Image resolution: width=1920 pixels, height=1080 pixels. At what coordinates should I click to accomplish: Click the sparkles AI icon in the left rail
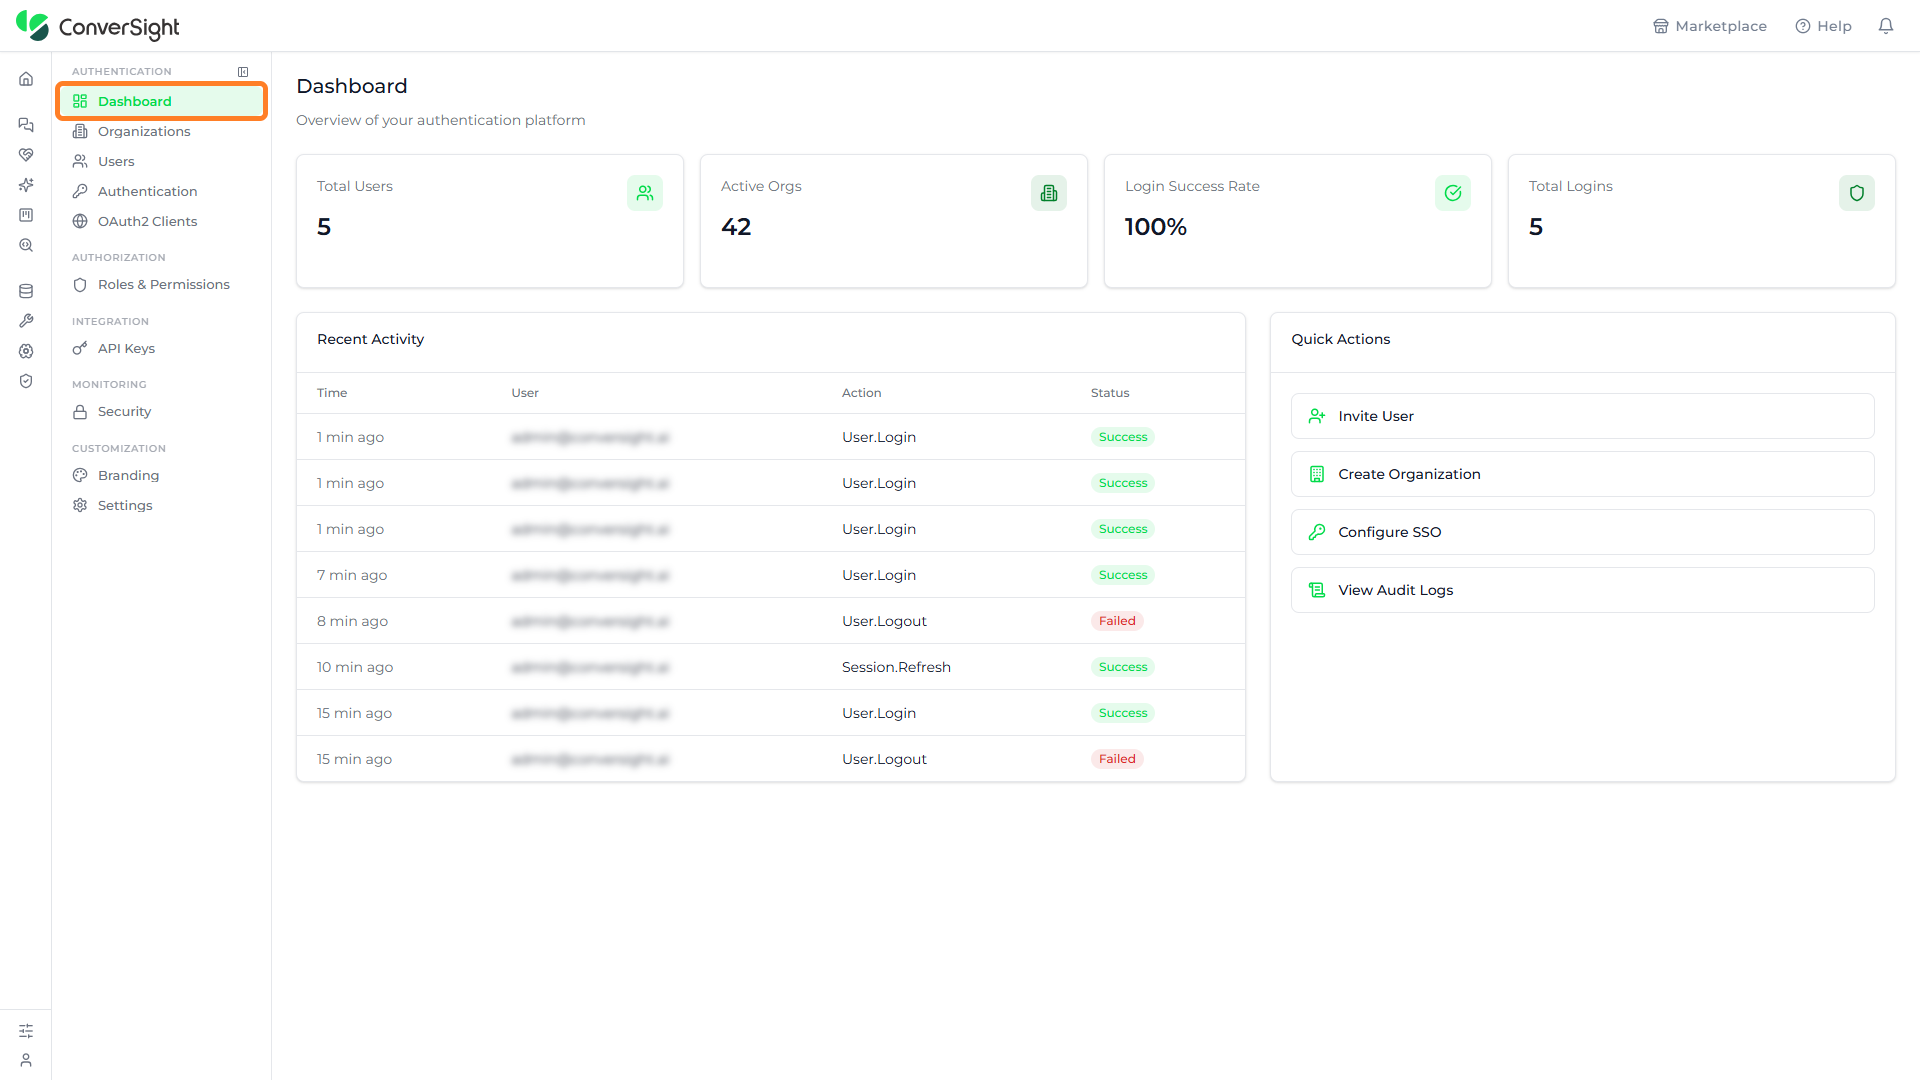tap(26, 185)
